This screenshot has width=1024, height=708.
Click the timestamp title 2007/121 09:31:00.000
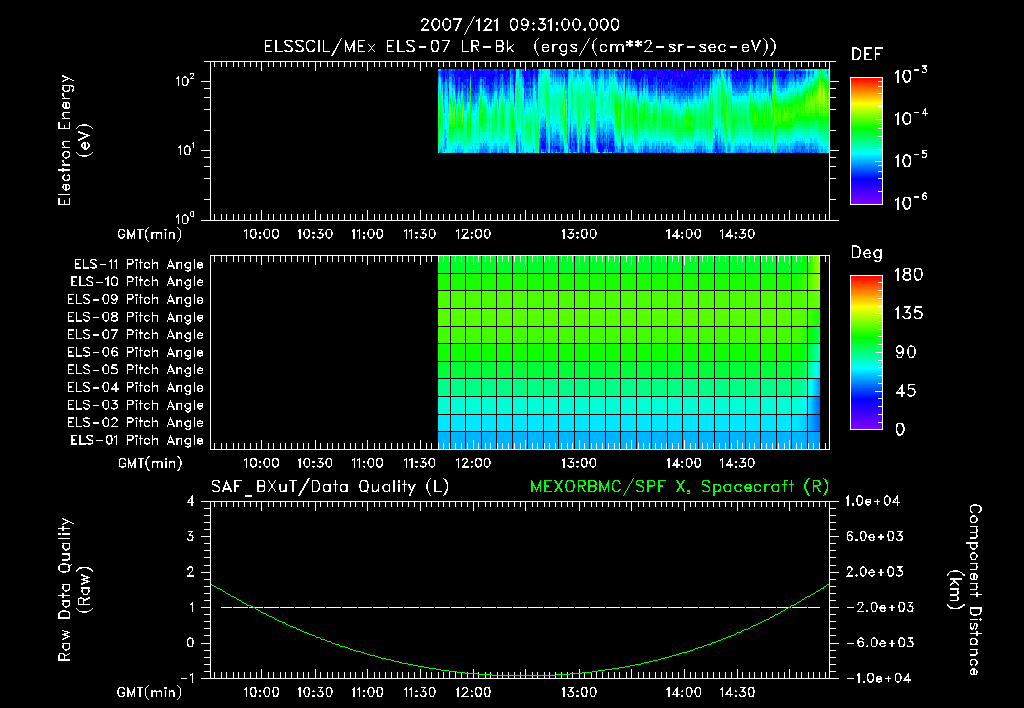coord(519,25)
